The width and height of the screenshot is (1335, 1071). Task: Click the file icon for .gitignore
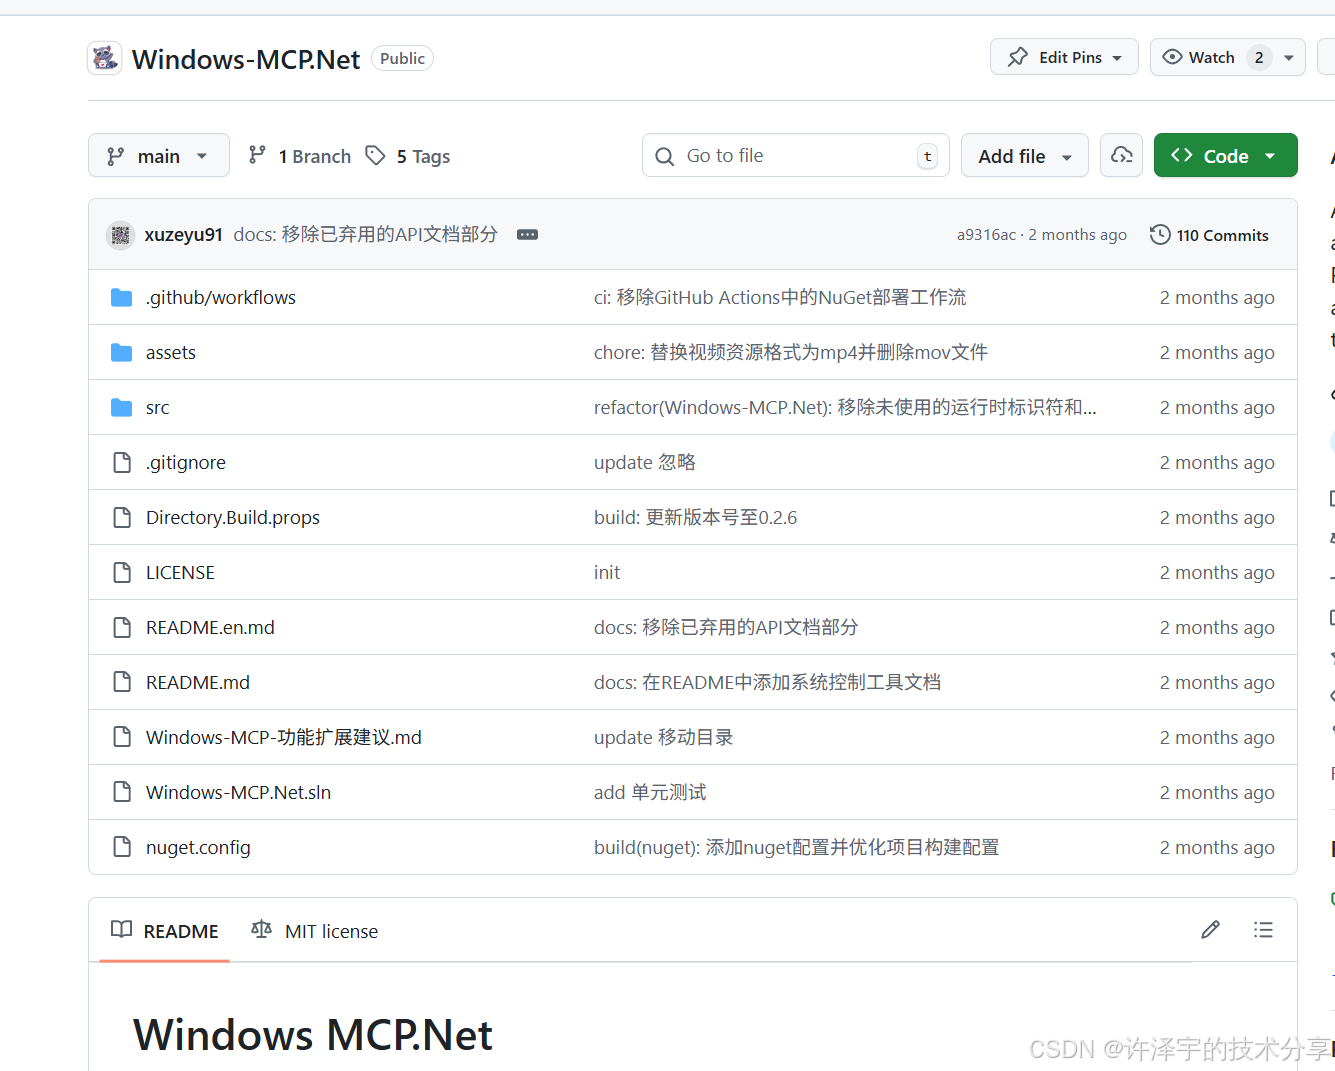[x=122, y=462]
